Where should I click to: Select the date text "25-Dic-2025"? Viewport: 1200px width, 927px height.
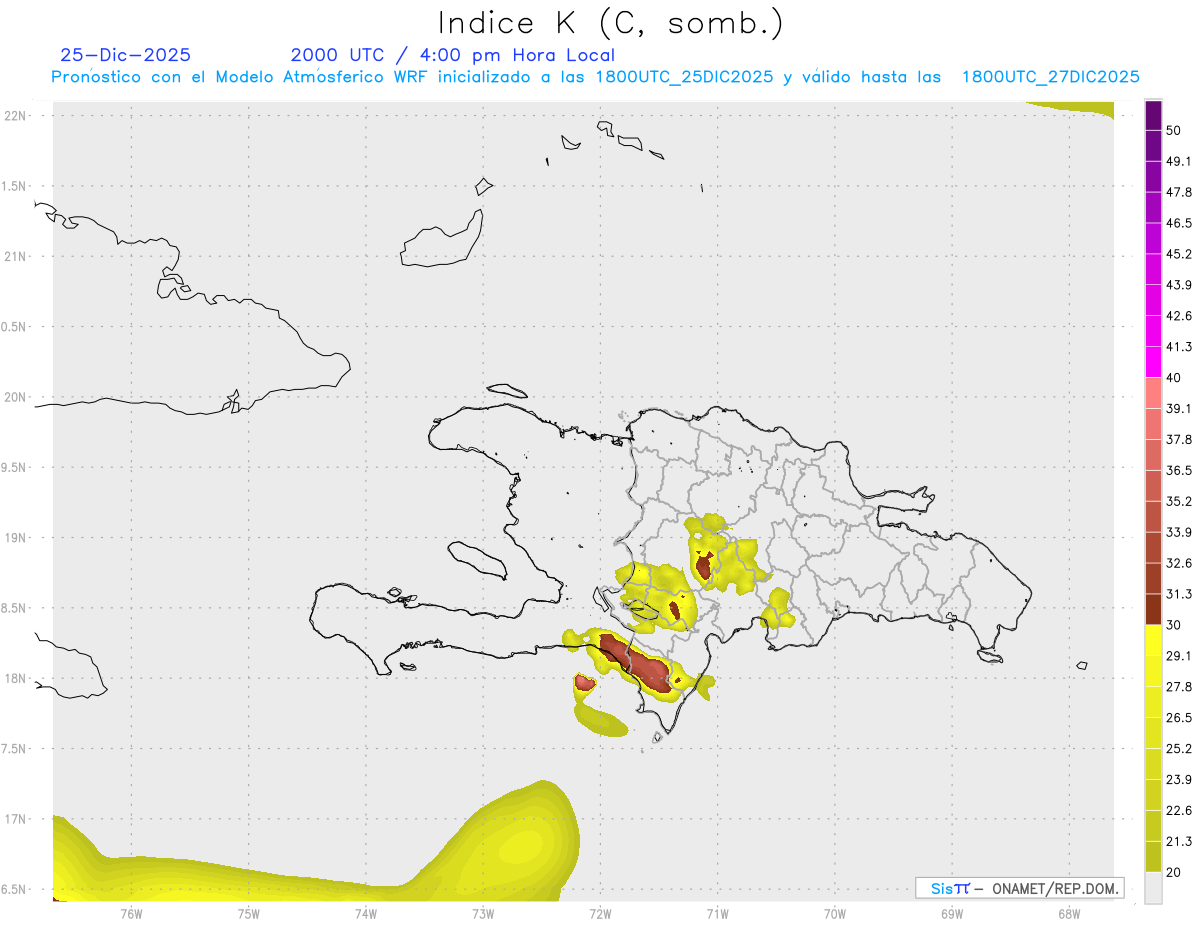click(126, 55)
